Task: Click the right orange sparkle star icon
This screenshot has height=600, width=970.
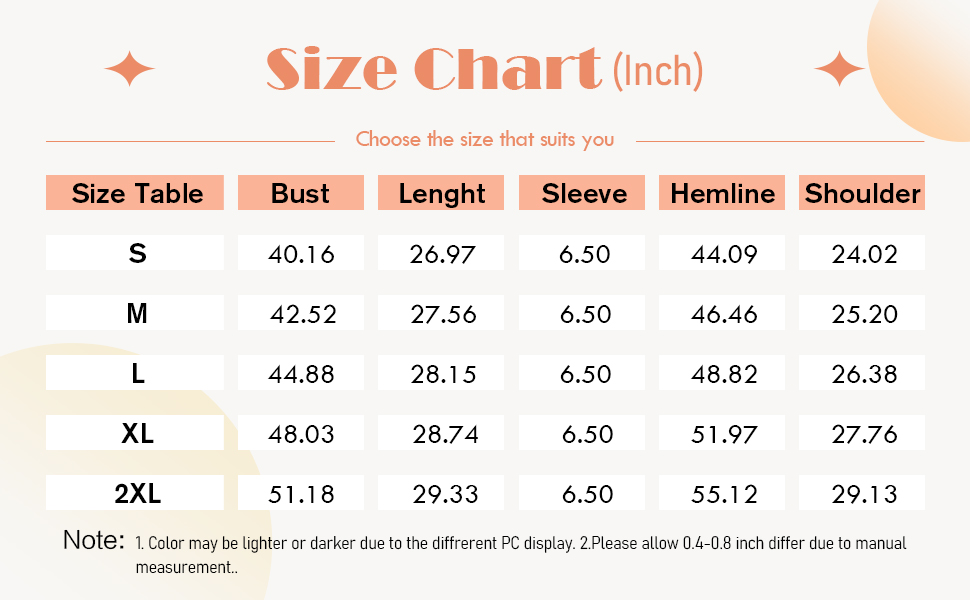Action: pos(839,70)
